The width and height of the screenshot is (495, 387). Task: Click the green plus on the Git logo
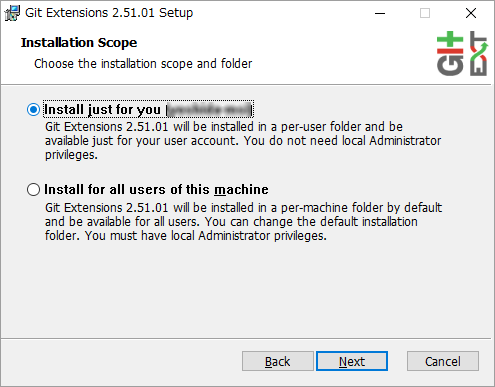point(450,39)
